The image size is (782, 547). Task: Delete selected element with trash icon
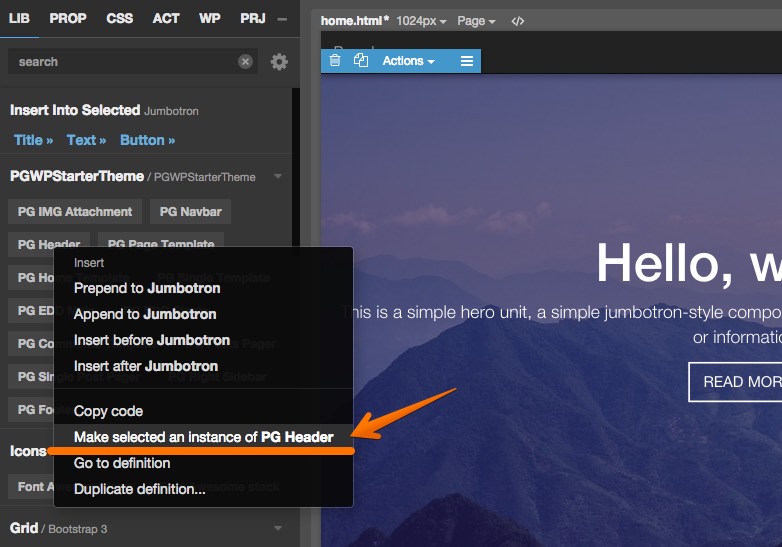(x=335, y=61)
